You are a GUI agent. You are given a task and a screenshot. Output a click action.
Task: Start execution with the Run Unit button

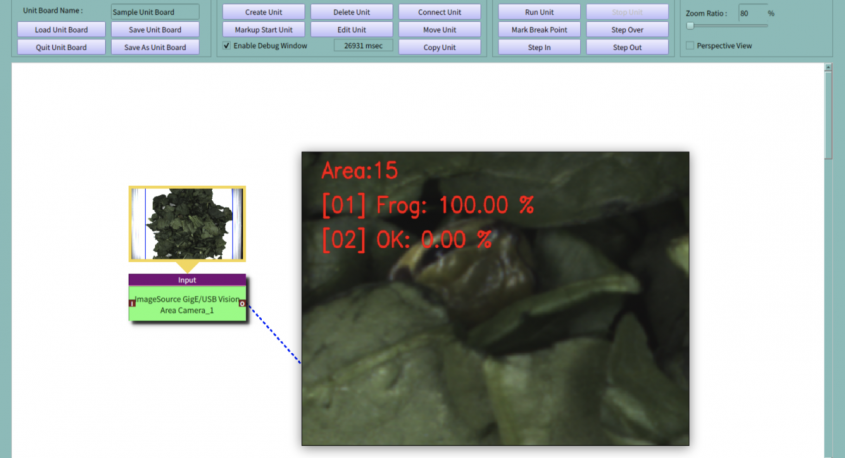click(x=539, y=12)
